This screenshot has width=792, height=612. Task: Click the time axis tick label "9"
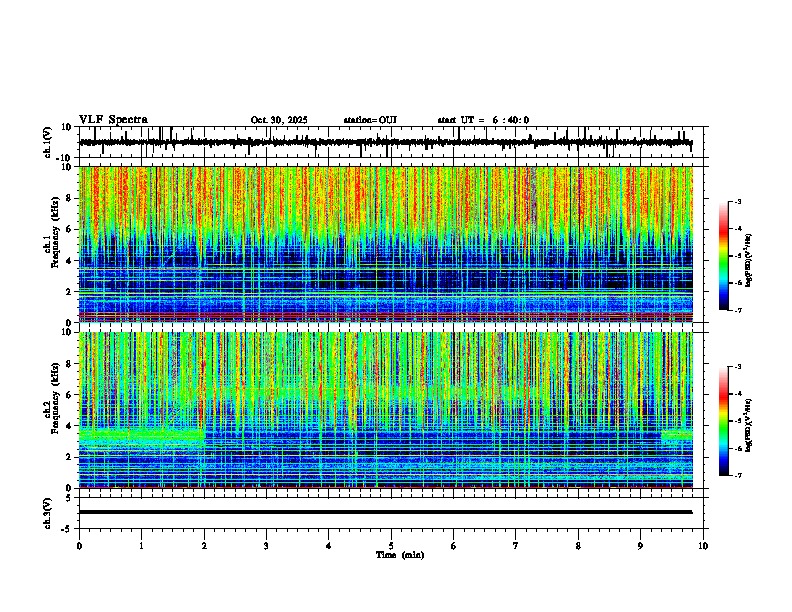[640, 546]
